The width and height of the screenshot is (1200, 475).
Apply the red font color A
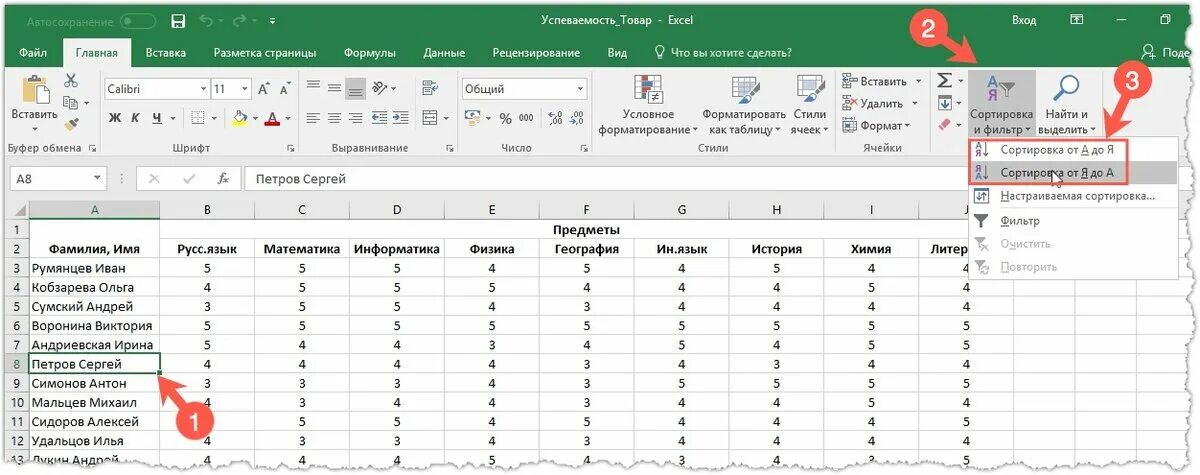270,118
